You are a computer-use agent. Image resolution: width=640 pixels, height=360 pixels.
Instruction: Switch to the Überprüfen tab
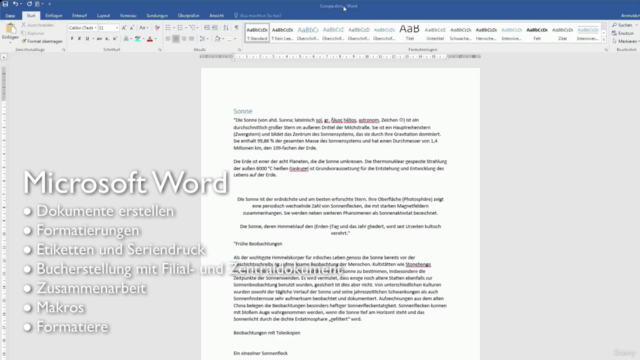point(188,16)
